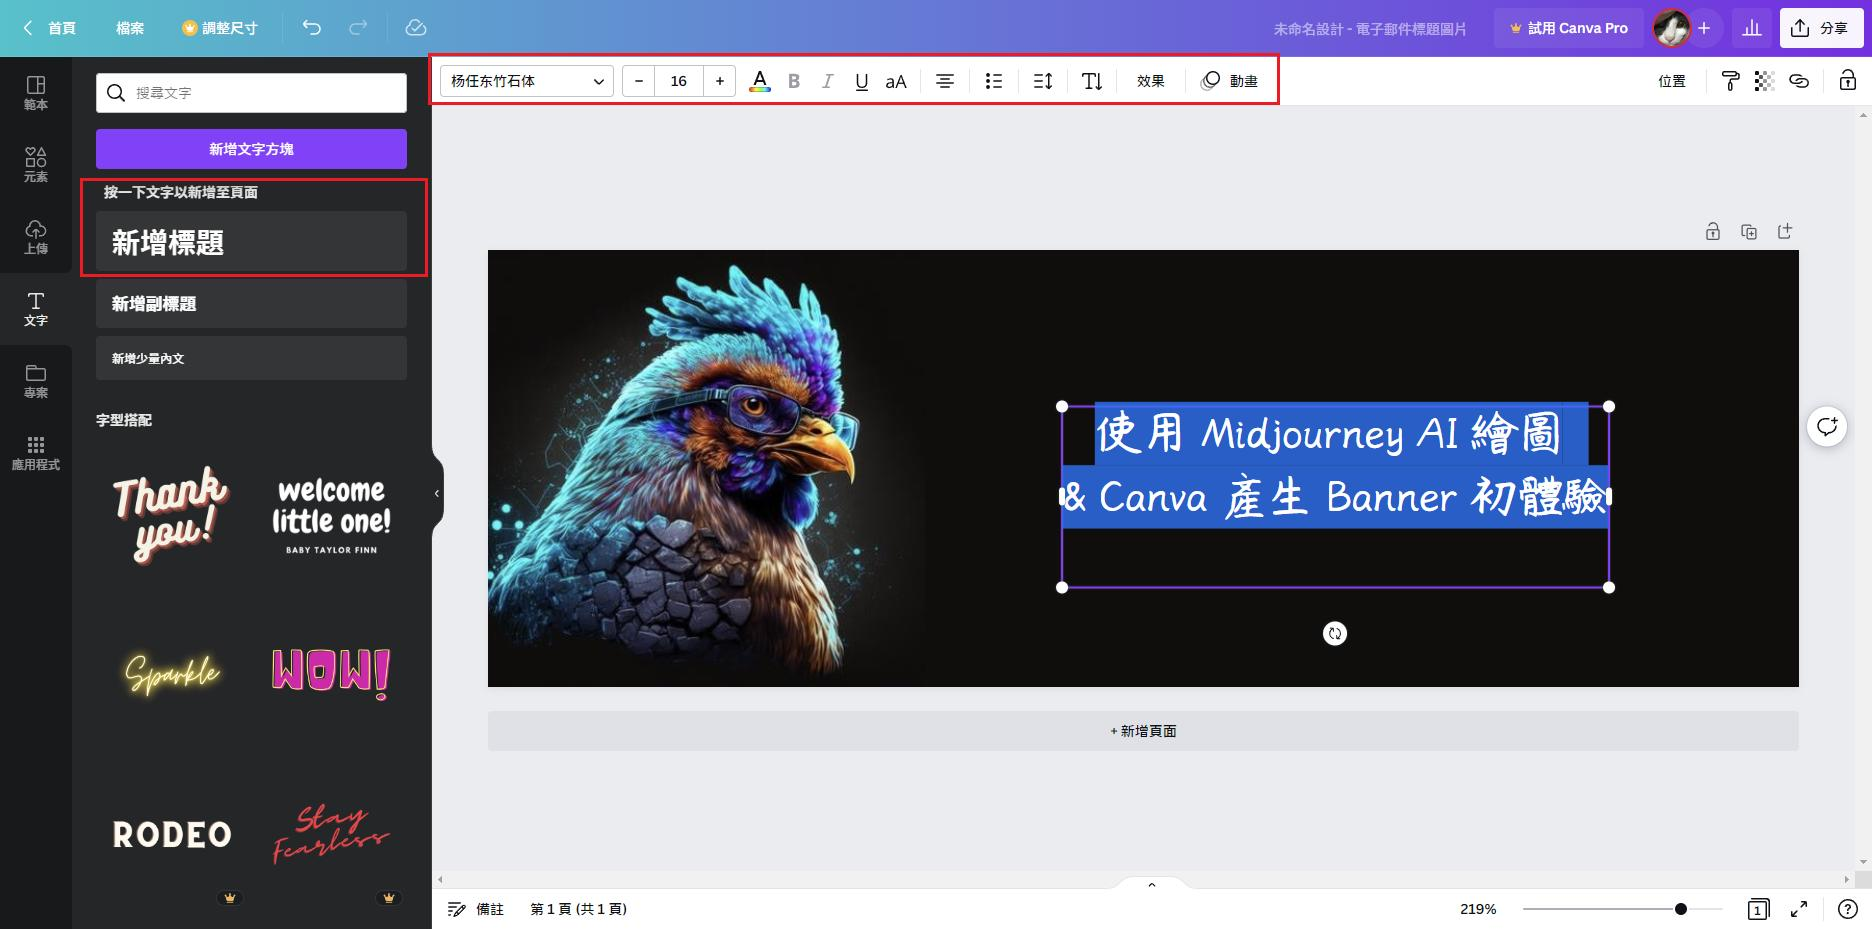Select the Thank you! font combination
1872x929 pixels.
pyautogui.click(x=171, y=514)
